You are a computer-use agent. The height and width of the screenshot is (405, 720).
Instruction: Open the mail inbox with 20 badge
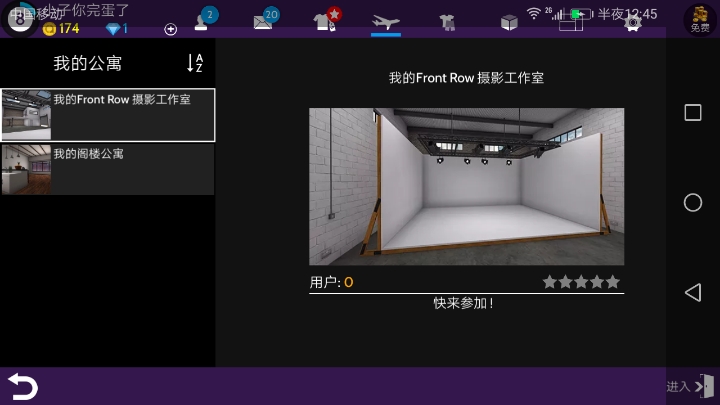click(265, 21)
